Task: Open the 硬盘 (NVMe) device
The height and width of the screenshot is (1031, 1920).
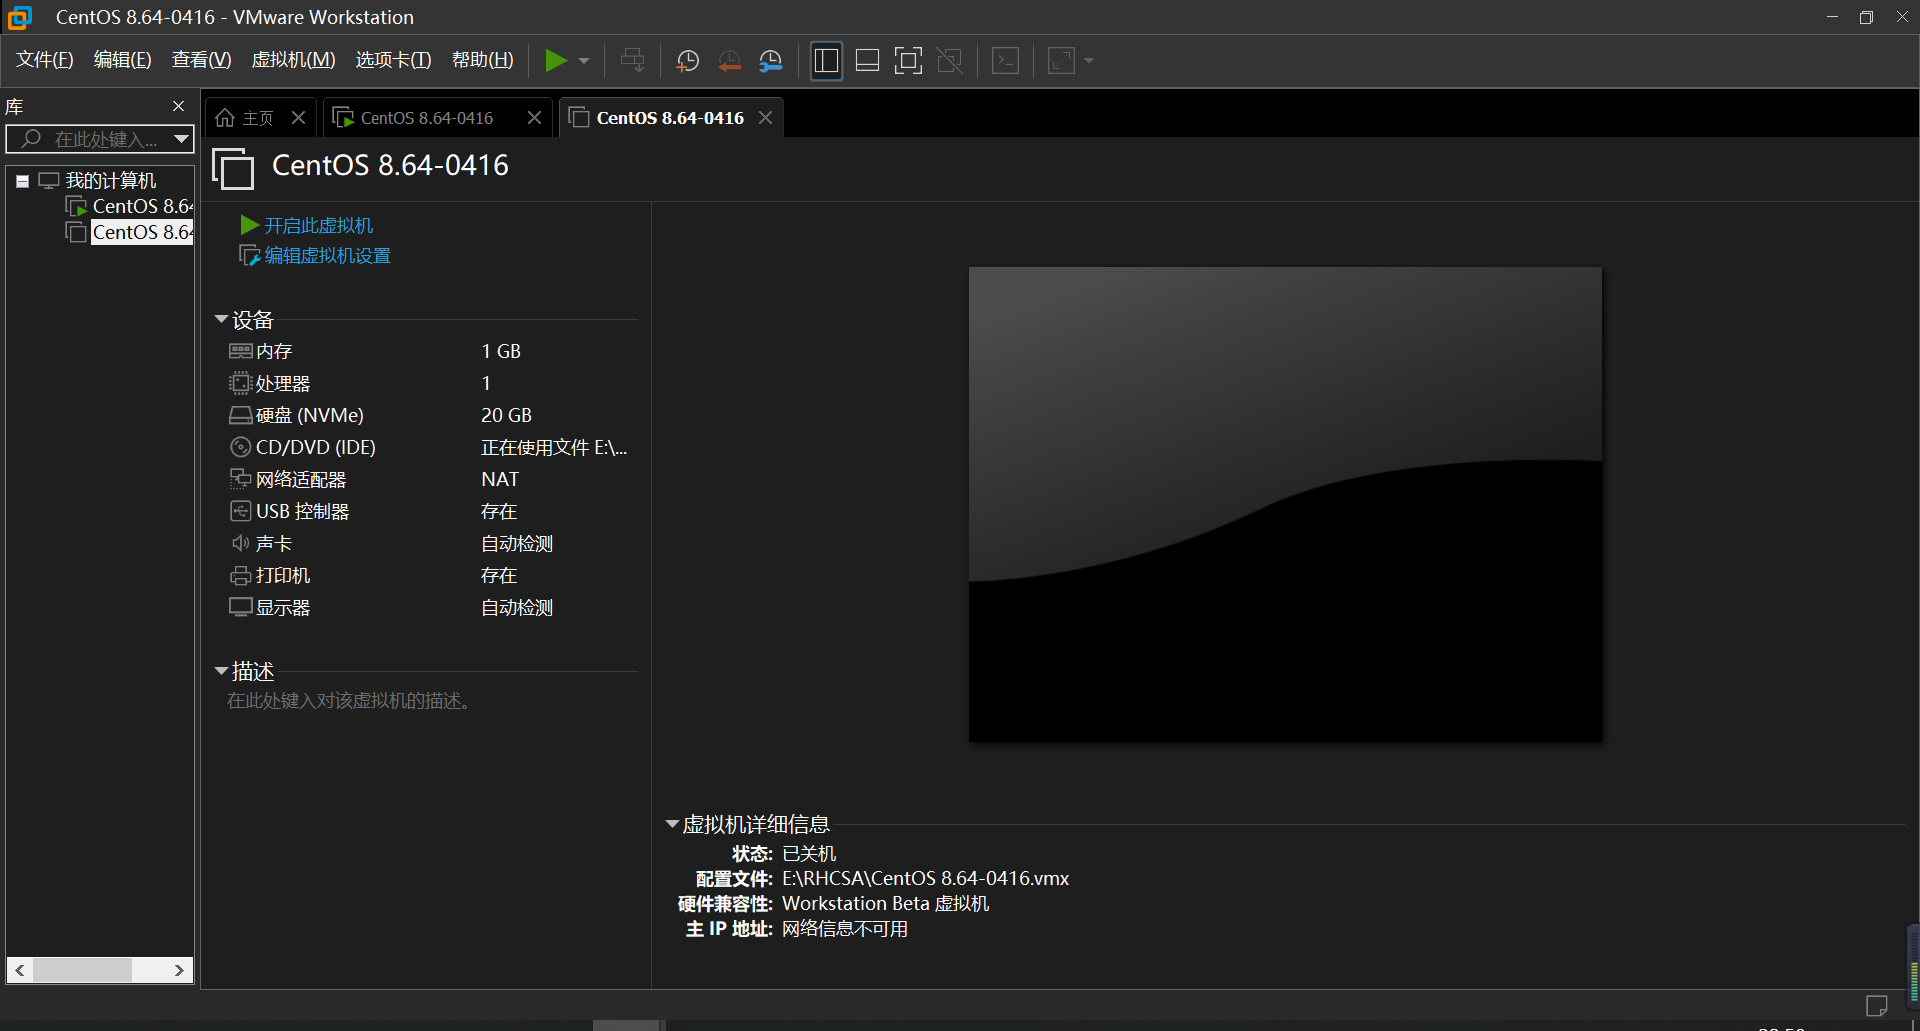Action: coord(297,415)
